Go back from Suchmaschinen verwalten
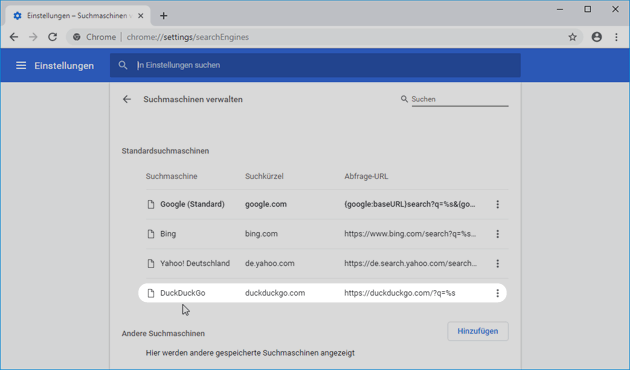 (x=127, y=99)
